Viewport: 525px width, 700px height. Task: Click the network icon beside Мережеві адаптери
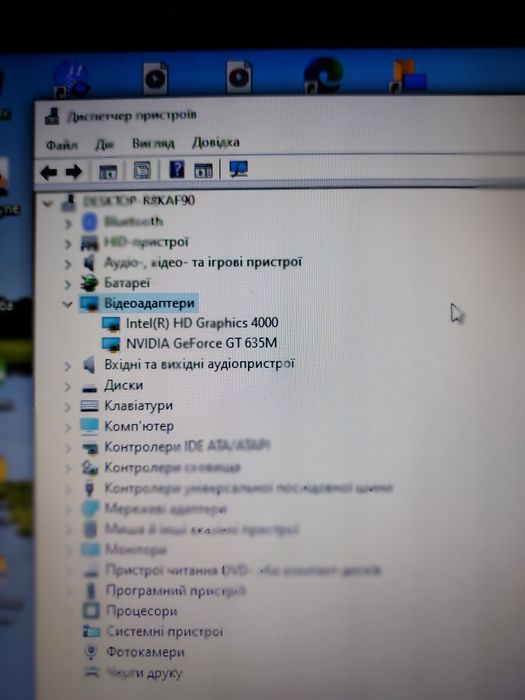coord(90,509)
